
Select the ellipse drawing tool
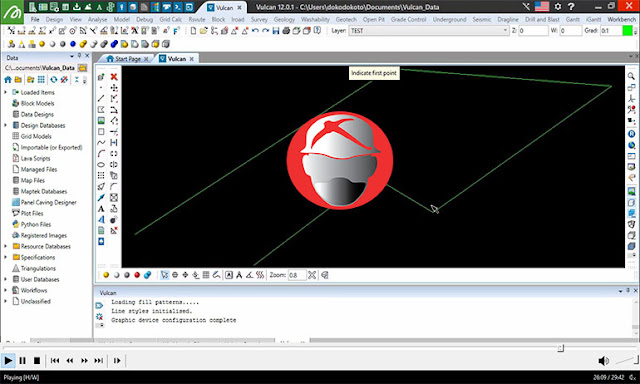[101, 164]
